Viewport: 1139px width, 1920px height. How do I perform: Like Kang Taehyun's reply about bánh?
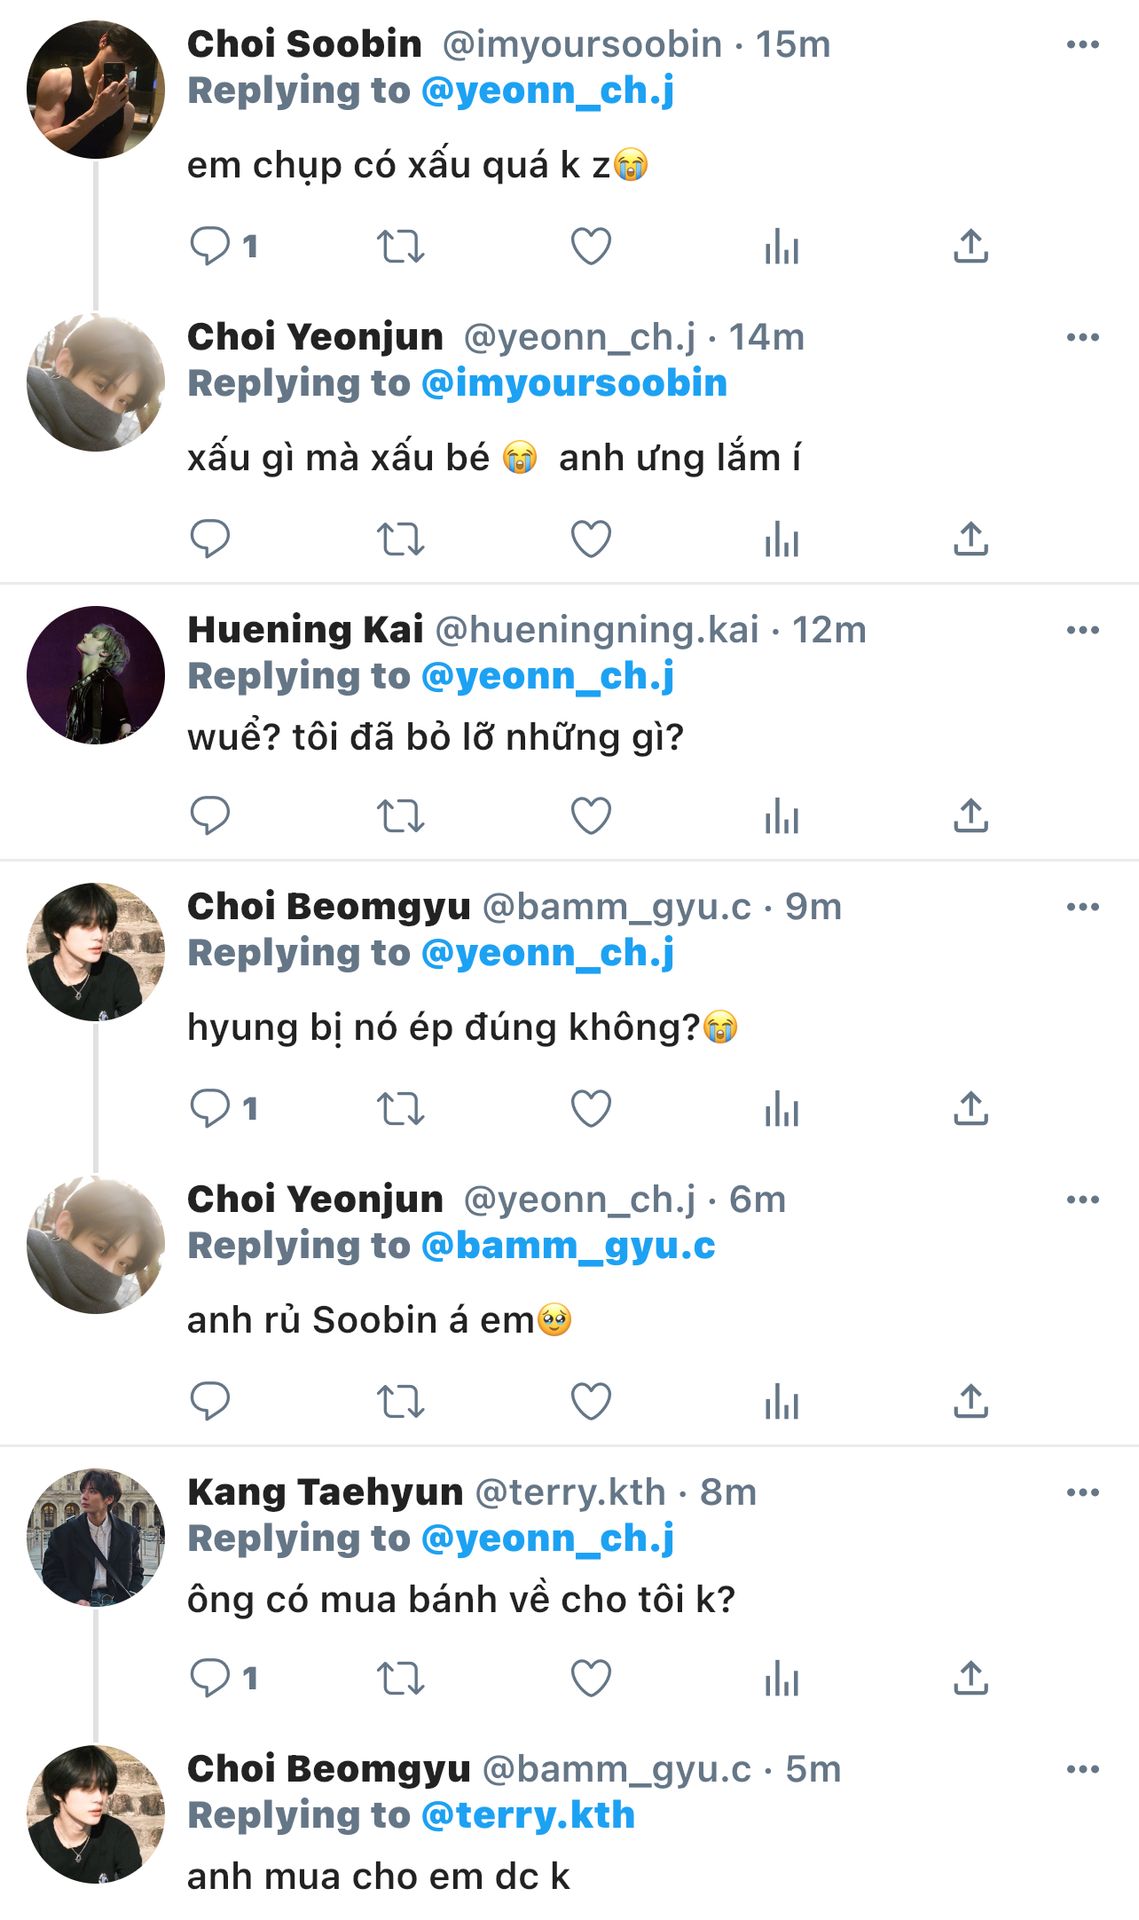click(x=591, y=1678)
